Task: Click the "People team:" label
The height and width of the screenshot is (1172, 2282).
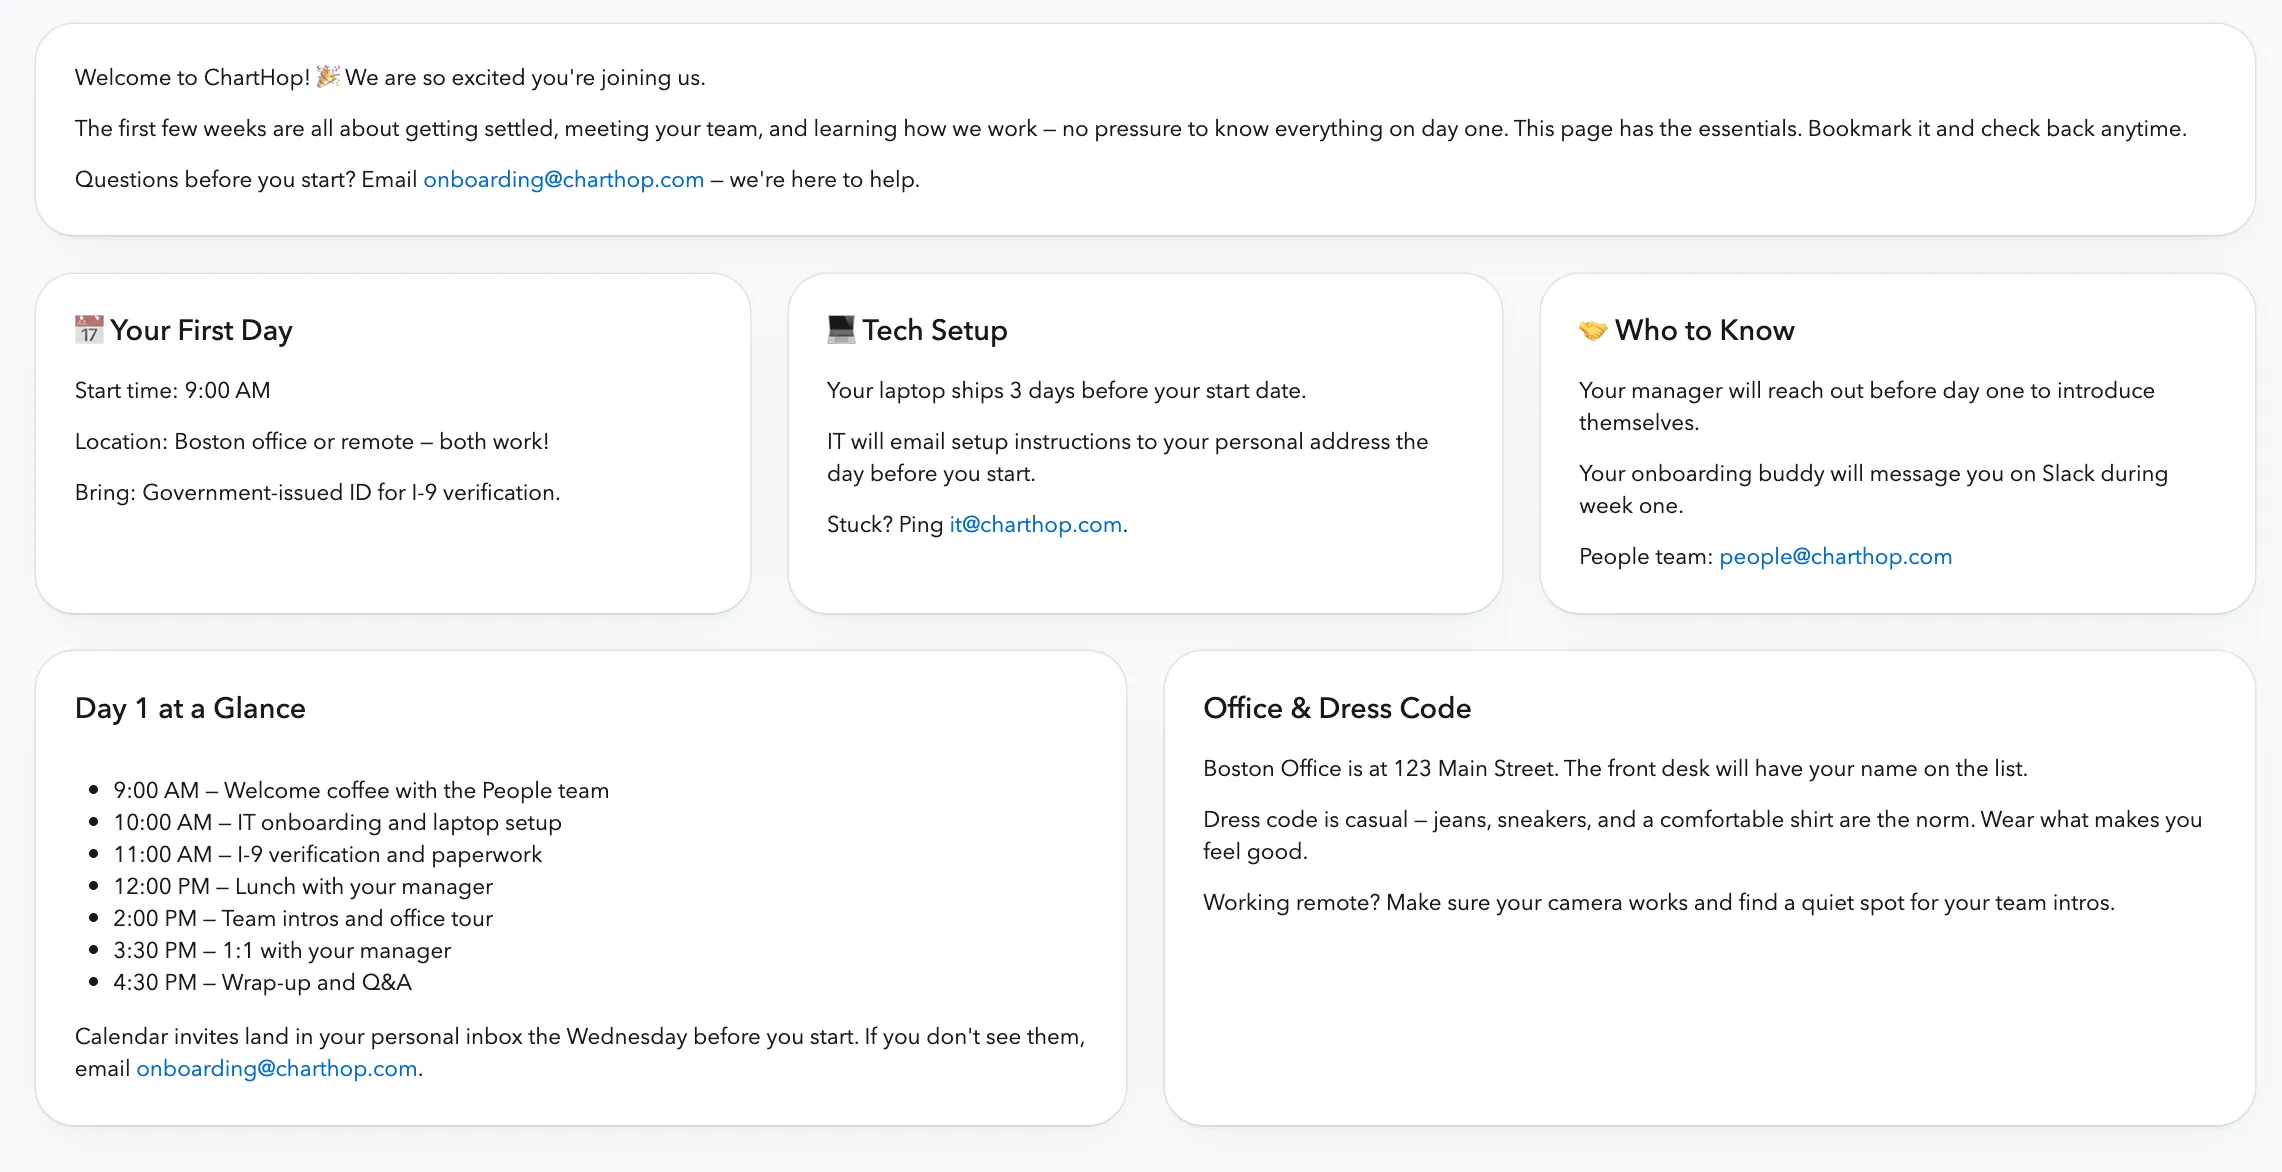Action: tap(1646, 556)
